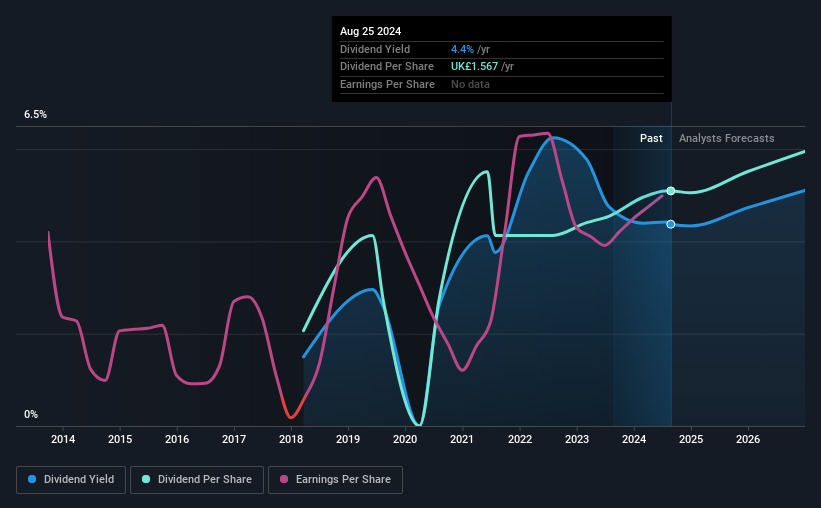Click the 2014 label on the timeline axis
The image size is (821, 508).
click(x=63, y=439)
